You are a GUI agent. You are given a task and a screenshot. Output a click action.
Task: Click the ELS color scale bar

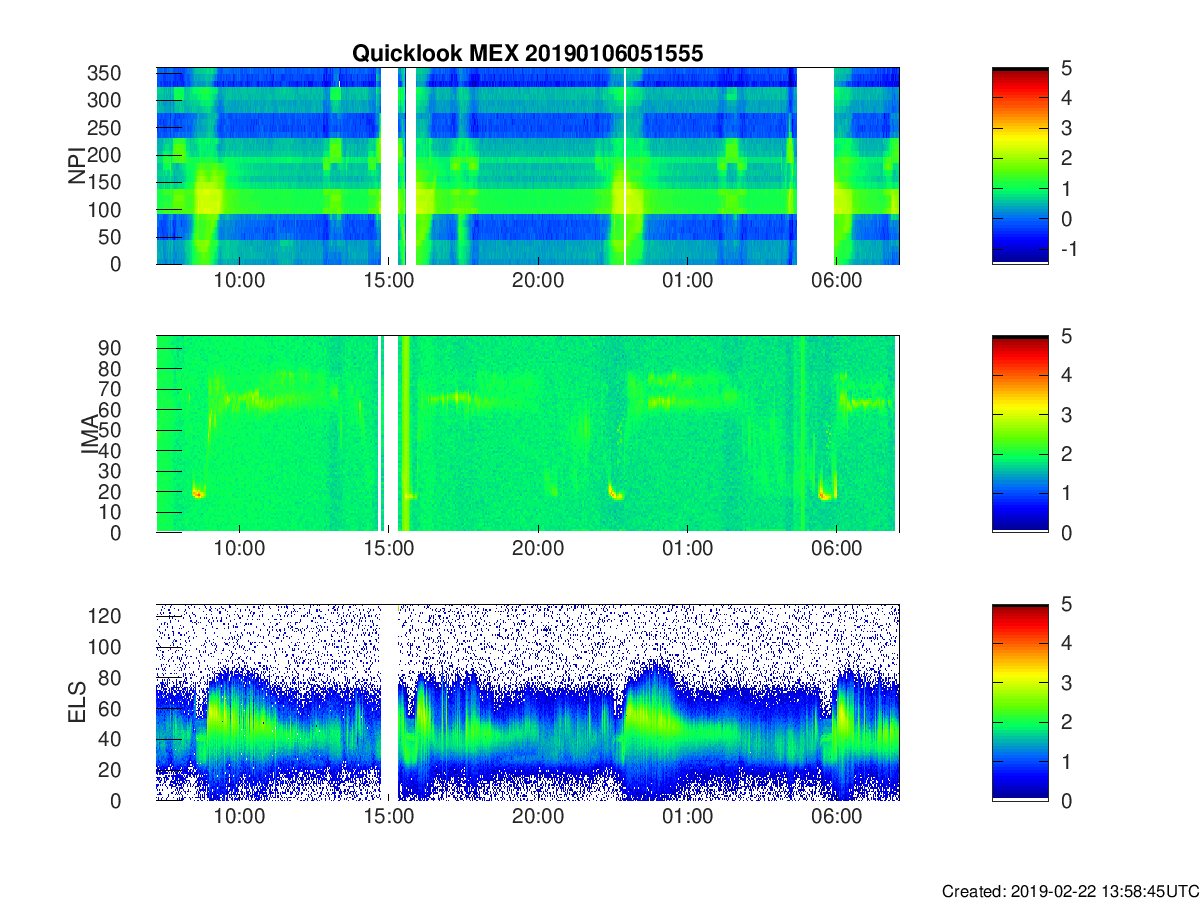click(x=1020, y=702)
